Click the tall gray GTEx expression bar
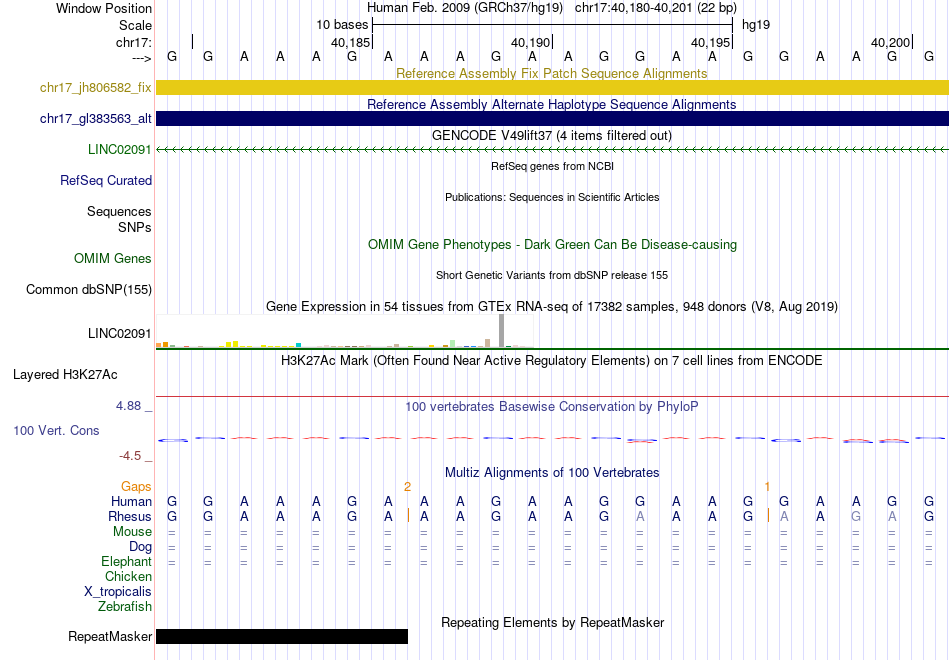The height and width of the screenshot is (660, 950). tap(501, 331)
